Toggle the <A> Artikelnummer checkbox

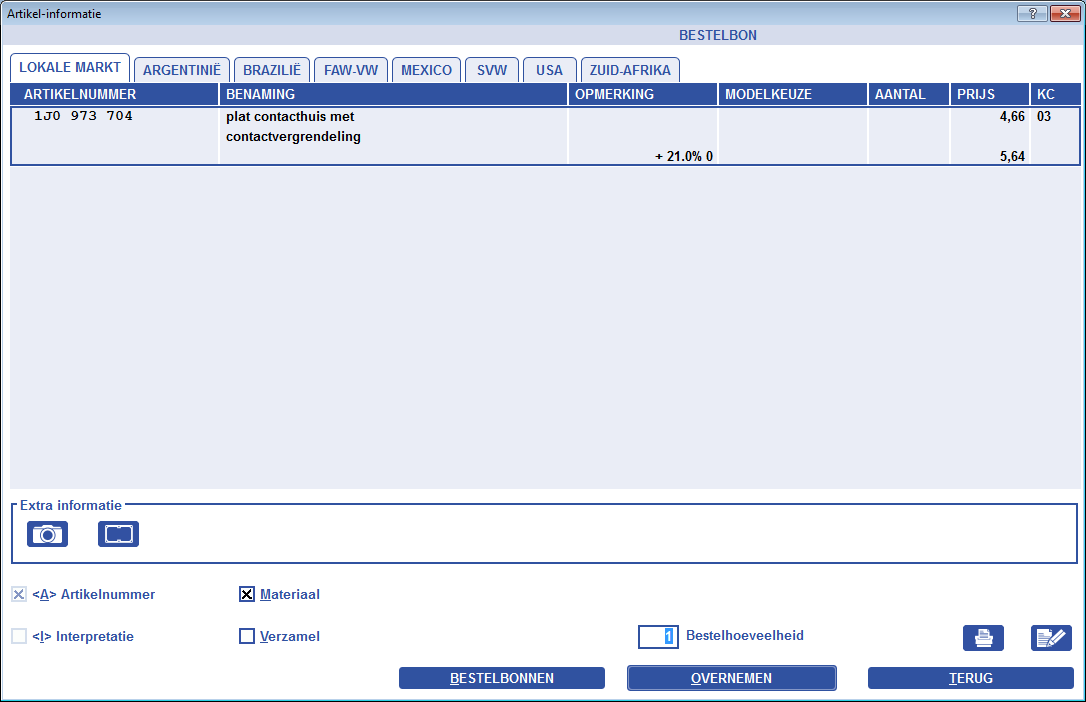(20, 595)
